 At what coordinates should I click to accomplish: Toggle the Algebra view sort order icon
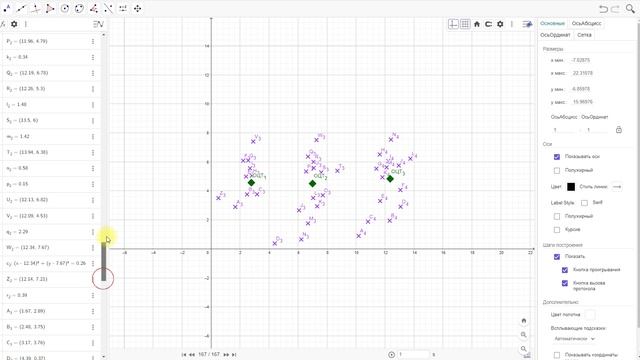[x=98, y=24]
